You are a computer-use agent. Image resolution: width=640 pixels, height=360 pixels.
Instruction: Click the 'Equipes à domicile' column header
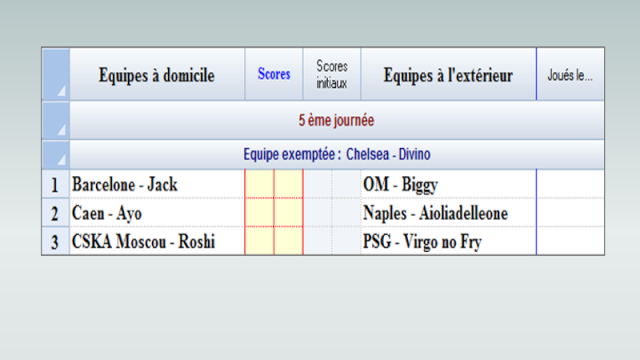tap(157, 74)
